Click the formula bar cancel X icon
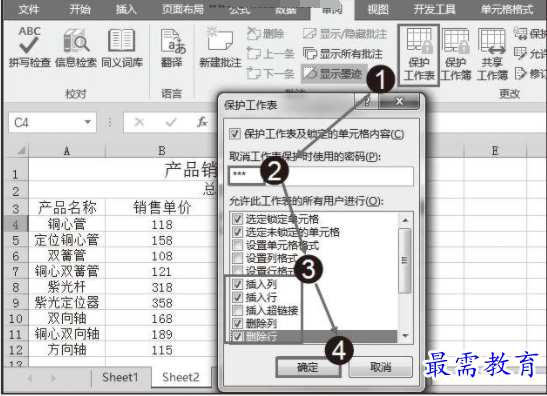The width and height of the screenshot is (547, 396). (139, 122)
